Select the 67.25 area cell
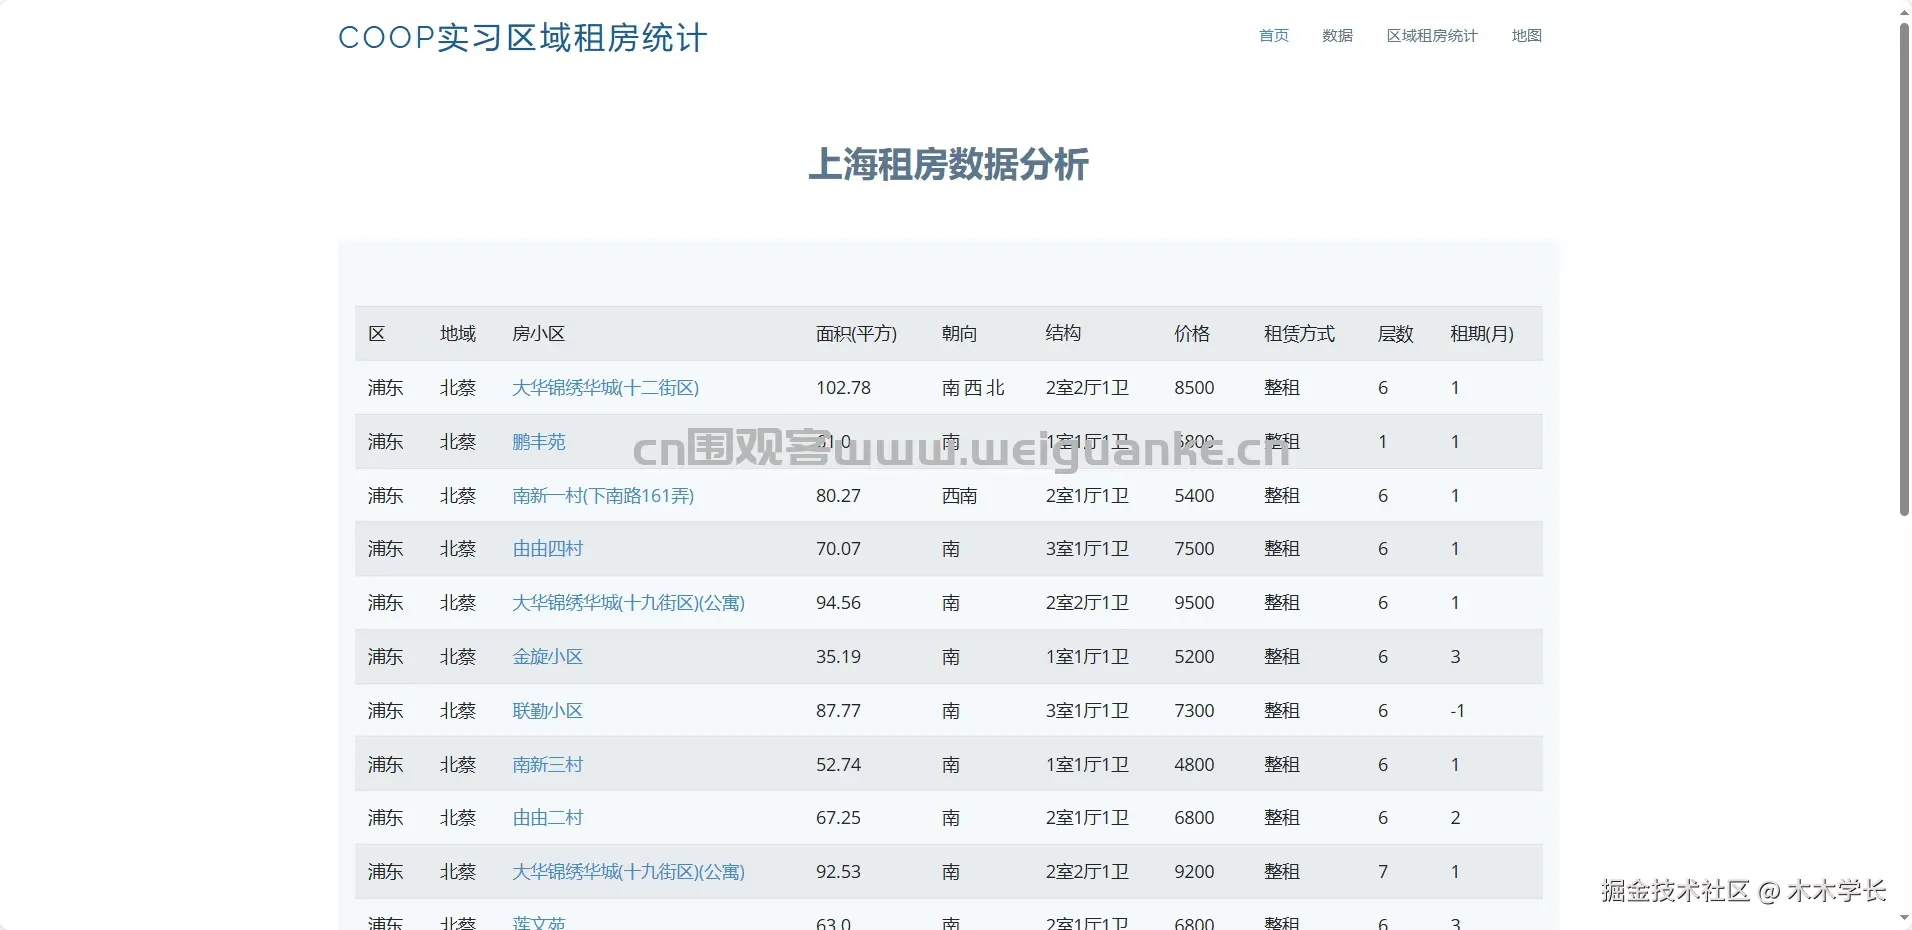 pos(838,818)
